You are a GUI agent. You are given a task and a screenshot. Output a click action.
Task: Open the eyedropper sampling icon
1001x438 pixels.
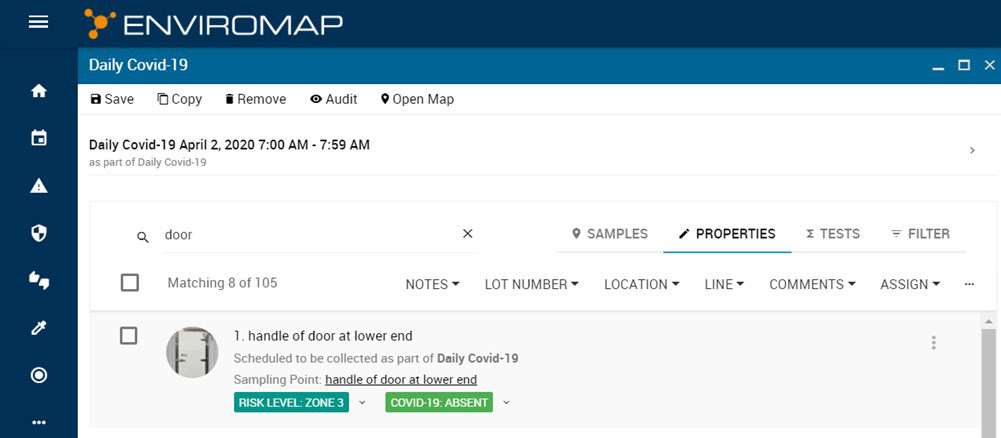coord(39,328)
